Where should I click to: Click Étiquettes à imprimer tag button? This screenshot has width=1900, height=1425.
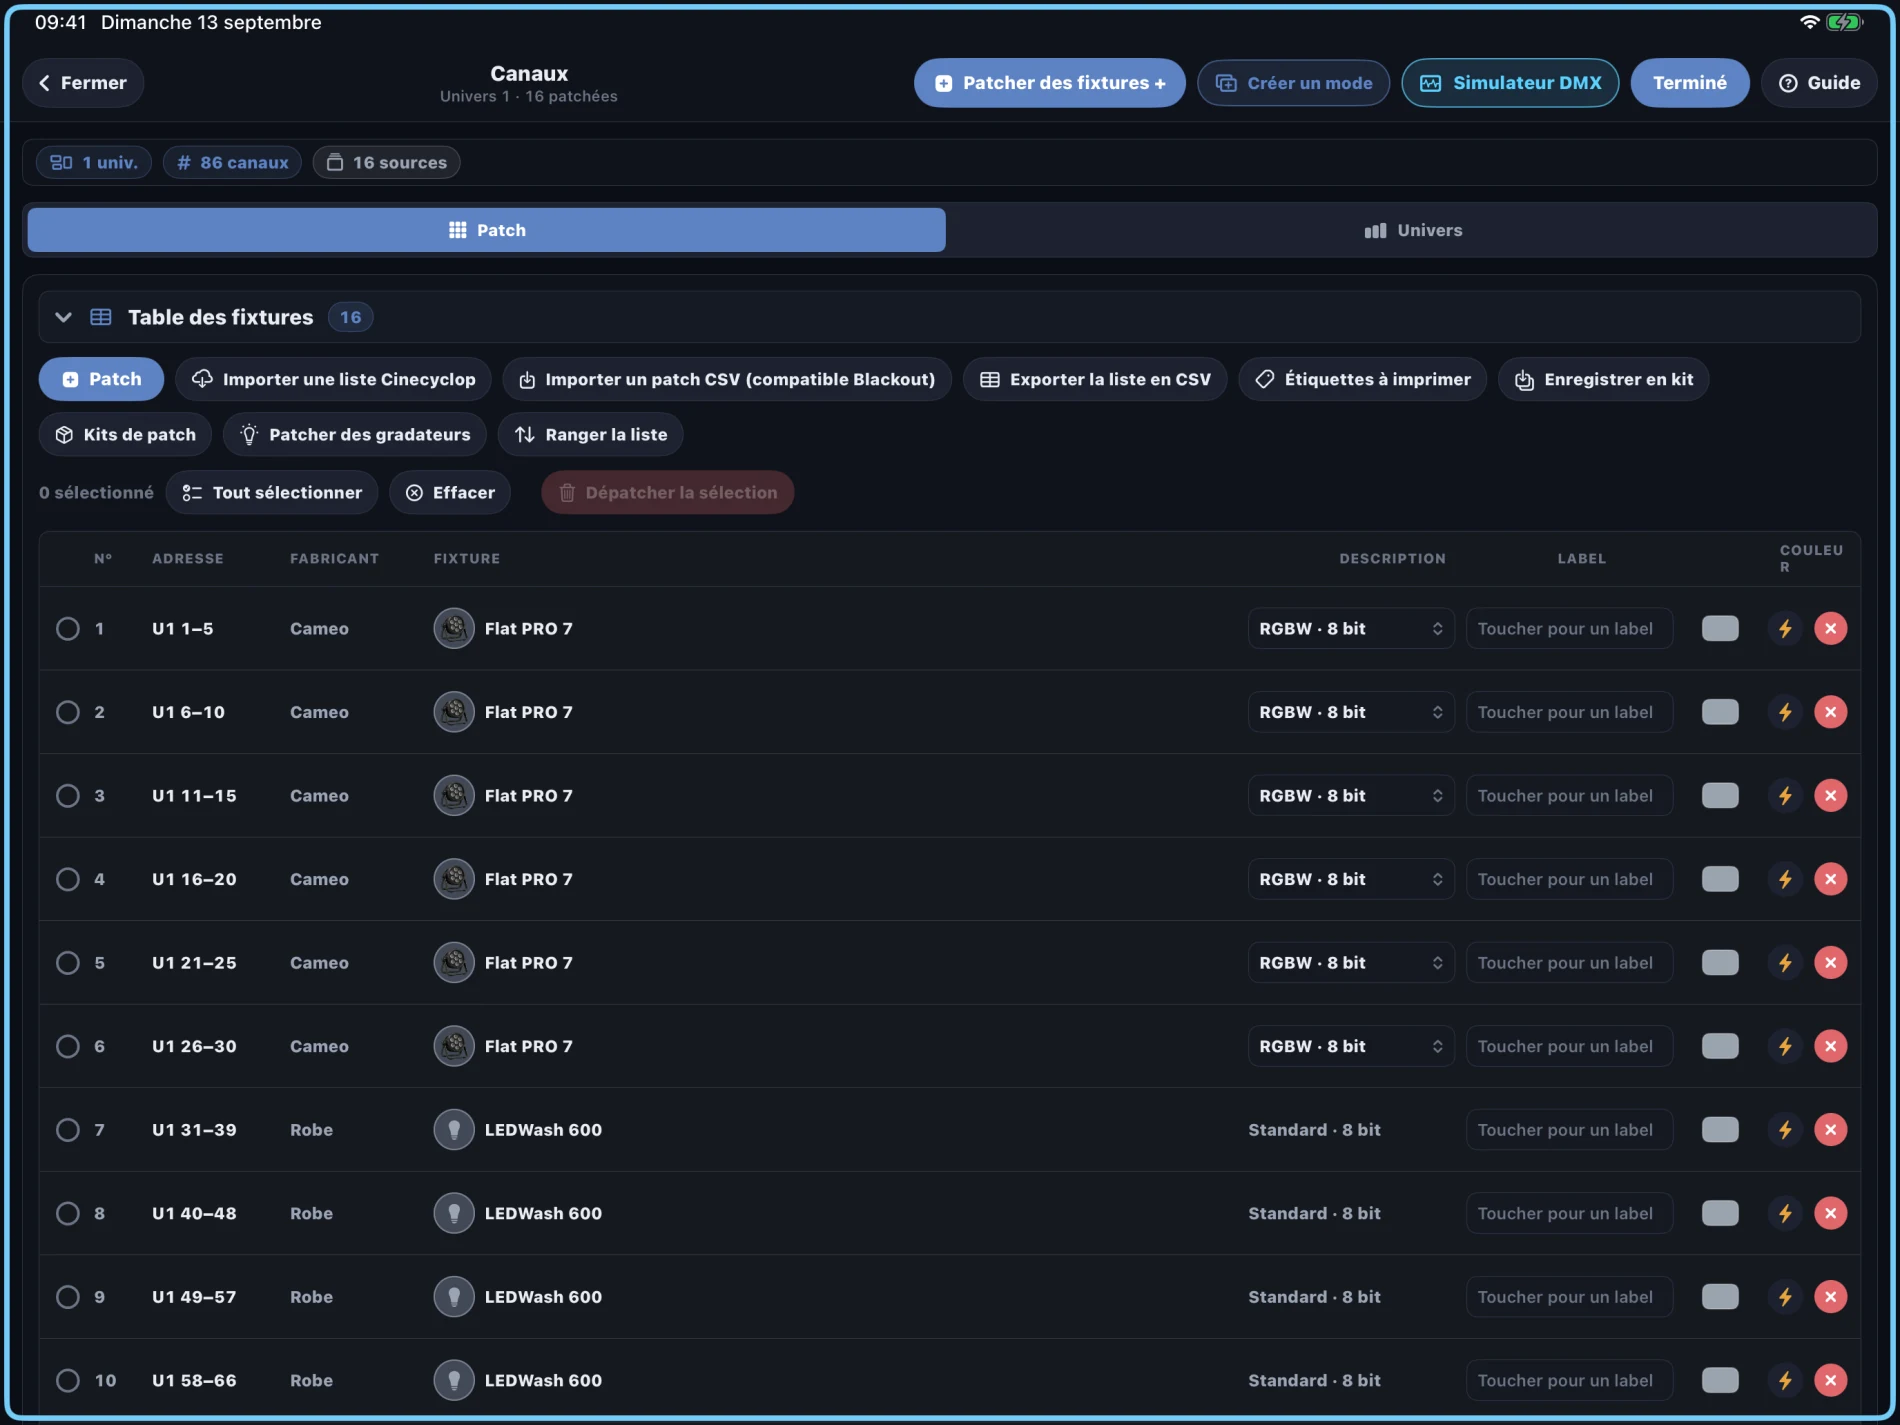[x=1362, y=379]
